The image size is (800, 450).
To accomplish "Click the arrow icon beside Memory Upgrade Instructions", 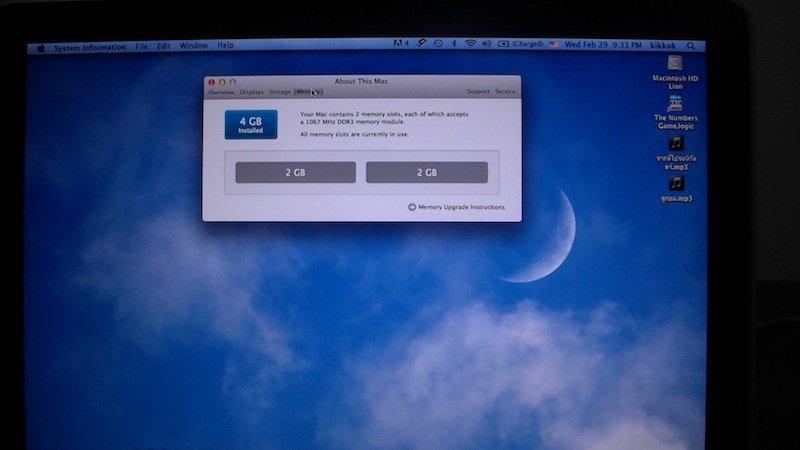I will click(412, 207).
